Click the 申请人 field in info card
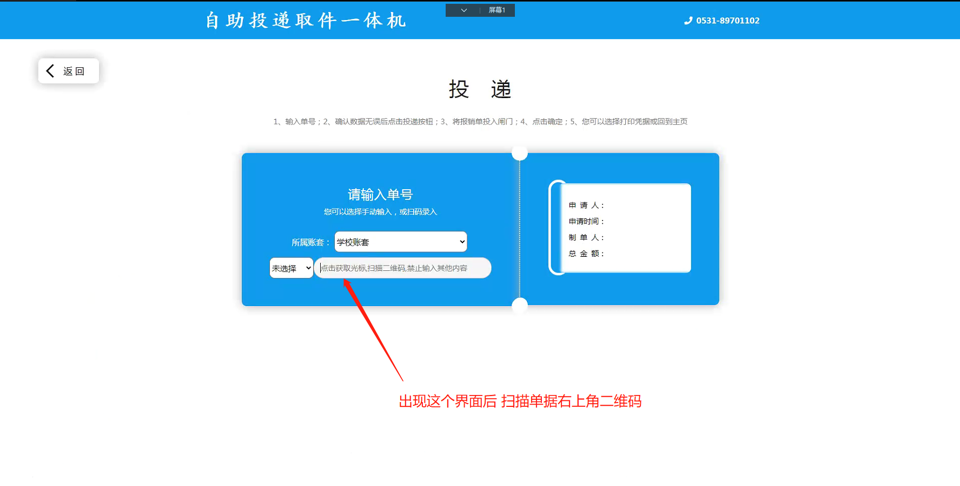This screenshot has height=486, width=960. coord(587,205)
